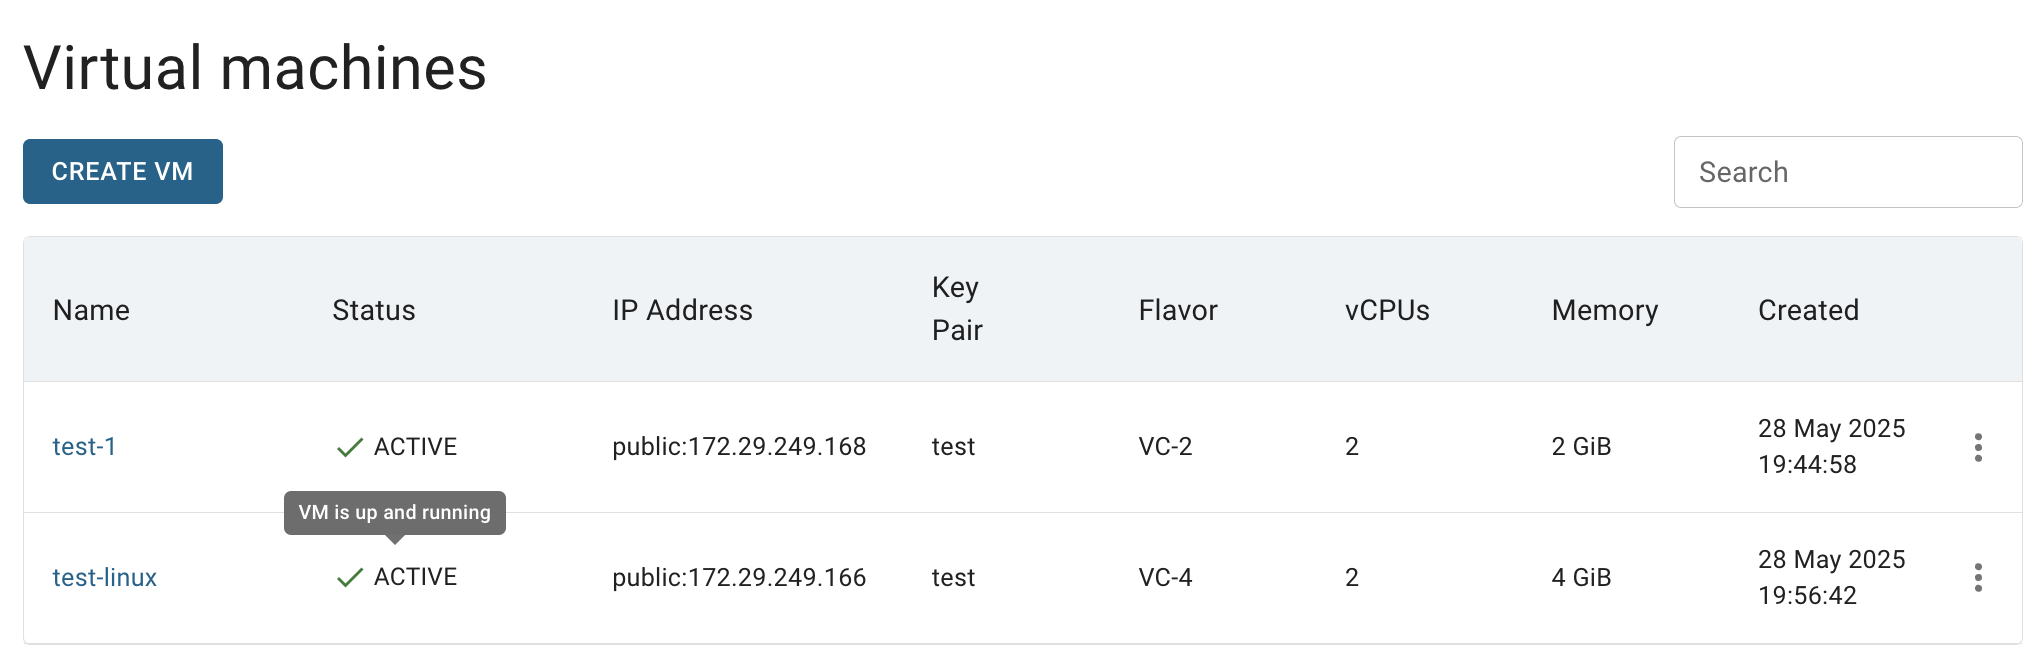The width and height of the screenshot is (2038, 658).
Task: Sort by the Status column header
Action: coord(373,310)
